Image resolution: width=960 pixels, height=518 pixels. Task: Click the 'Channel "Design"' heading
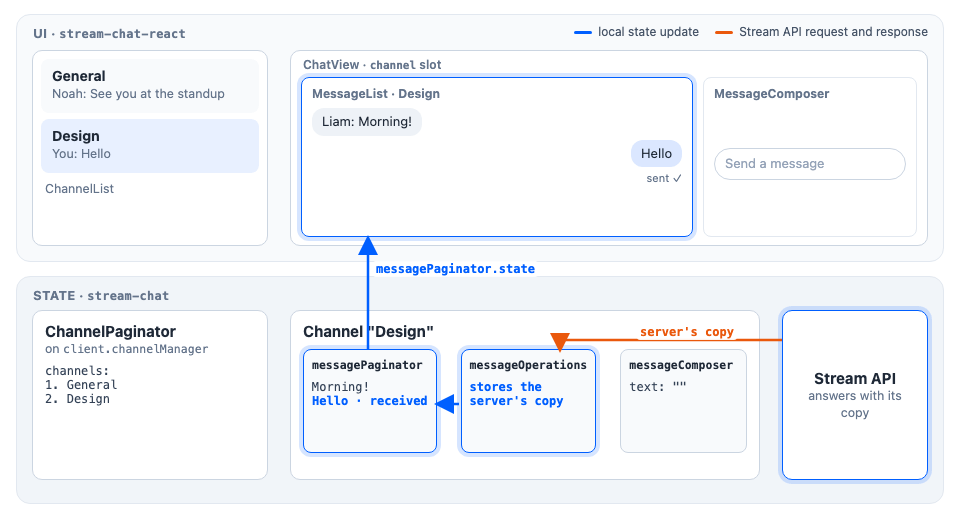point(369,332)
